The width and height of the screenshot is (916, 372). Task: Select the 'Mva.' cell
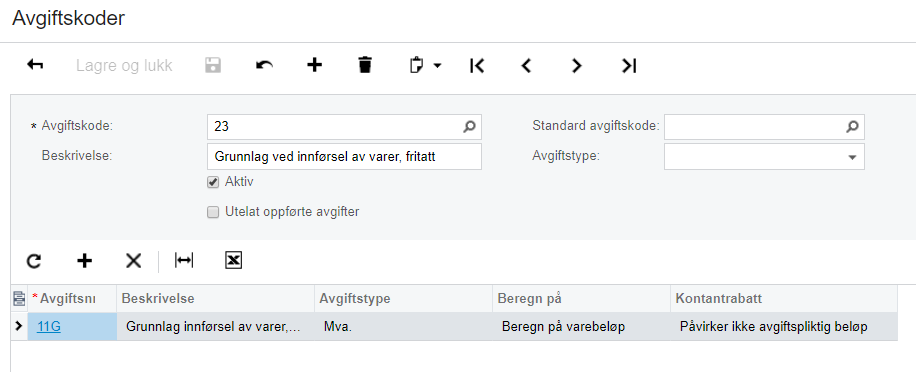[x=404, y=327]
